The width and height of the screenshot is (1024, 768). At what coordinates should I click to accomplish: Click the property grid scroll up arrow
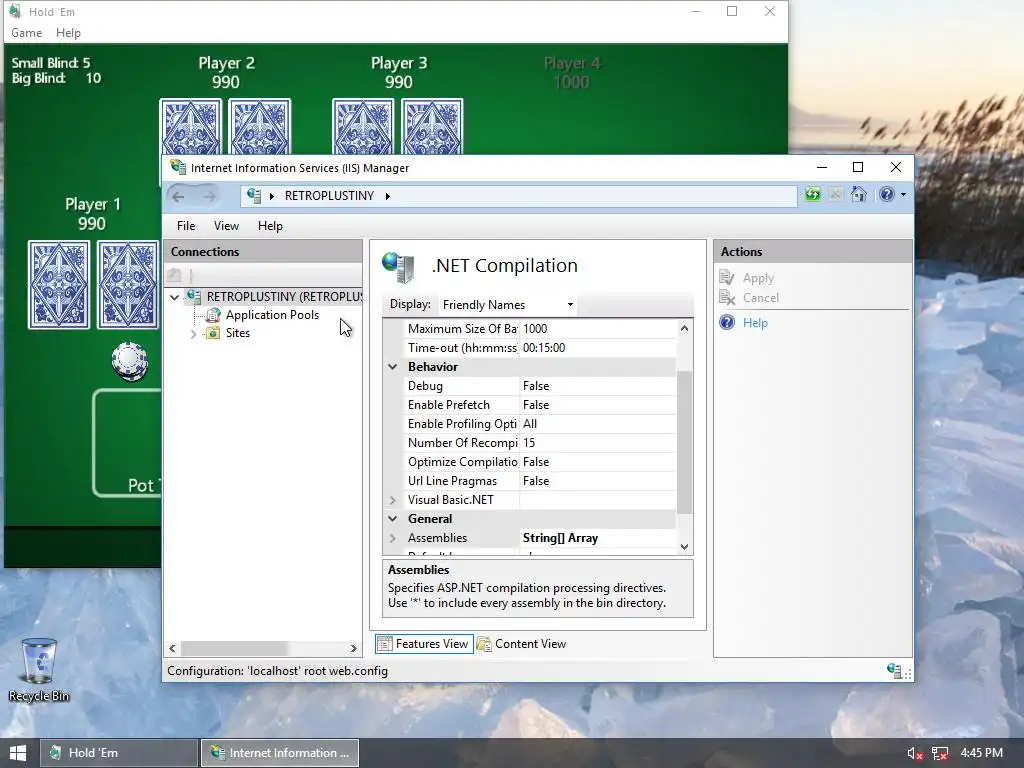click(x=684, y=328)
